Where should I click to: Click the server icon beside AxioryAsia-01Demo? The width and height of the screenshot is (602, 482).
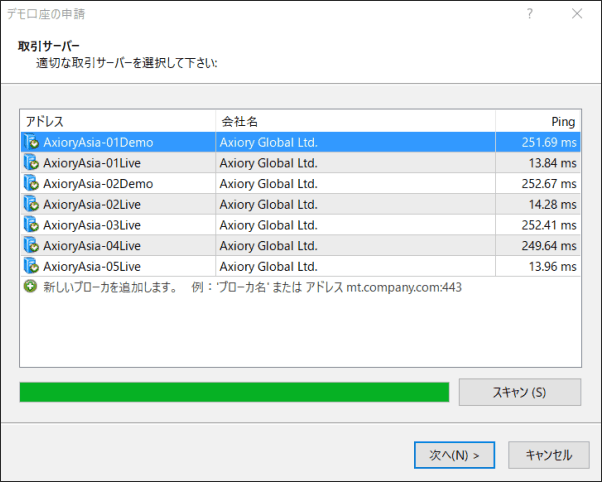click(31, 142)
